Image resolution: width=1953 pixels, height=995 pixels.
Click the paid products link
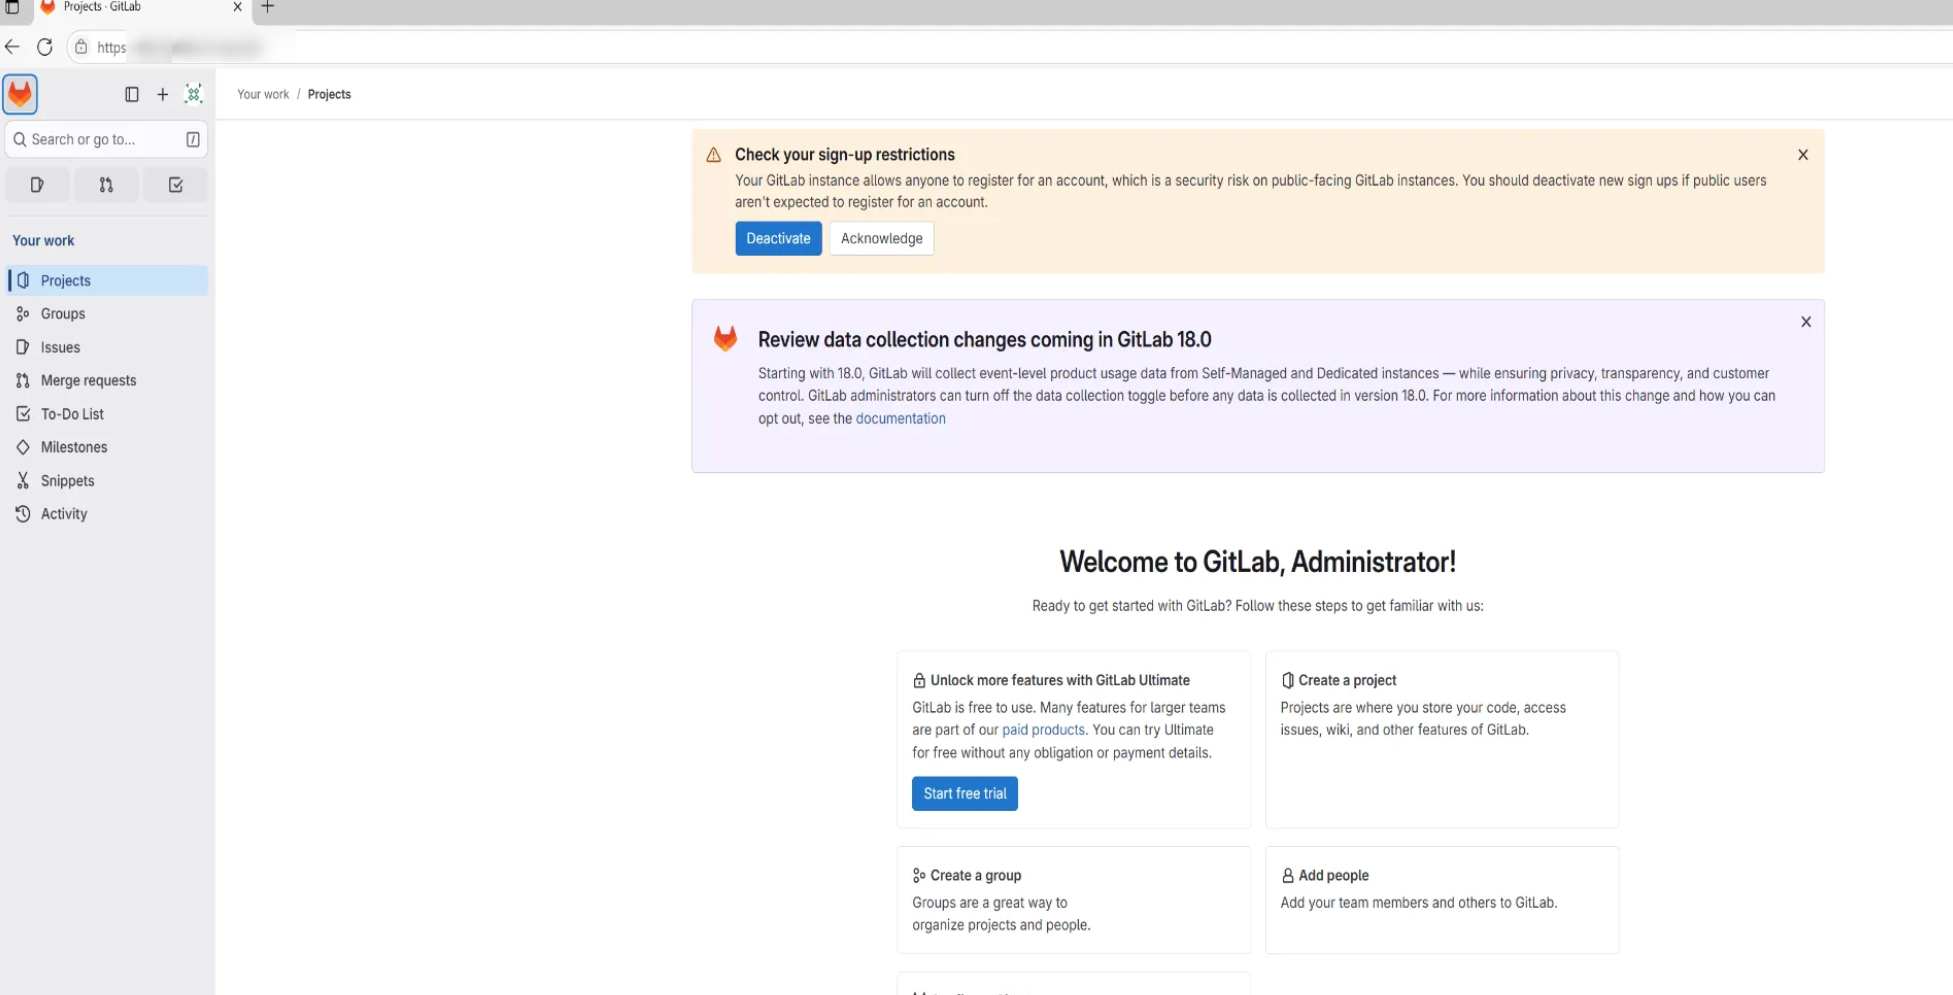[1043, 730]
